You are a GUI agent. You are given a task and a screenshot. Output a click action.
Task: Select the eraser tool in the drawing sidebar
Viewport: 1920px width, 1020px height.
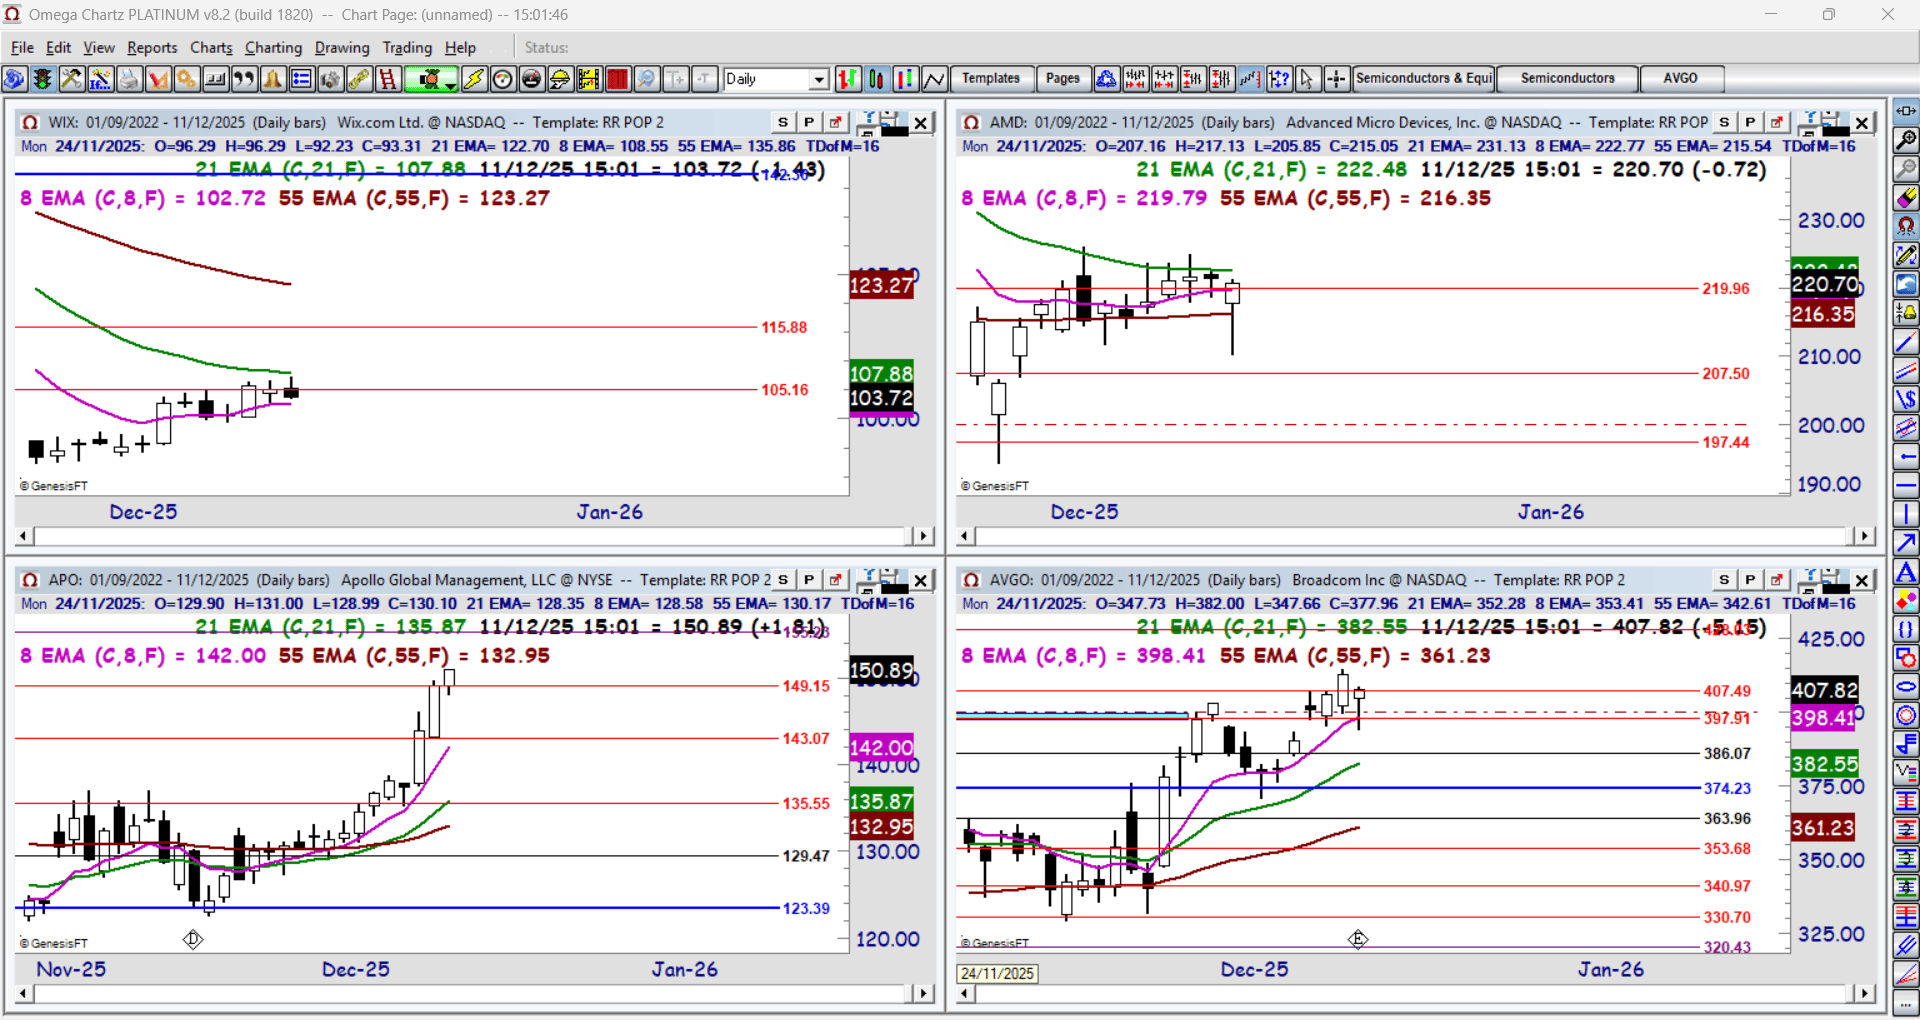[1906, 198]
